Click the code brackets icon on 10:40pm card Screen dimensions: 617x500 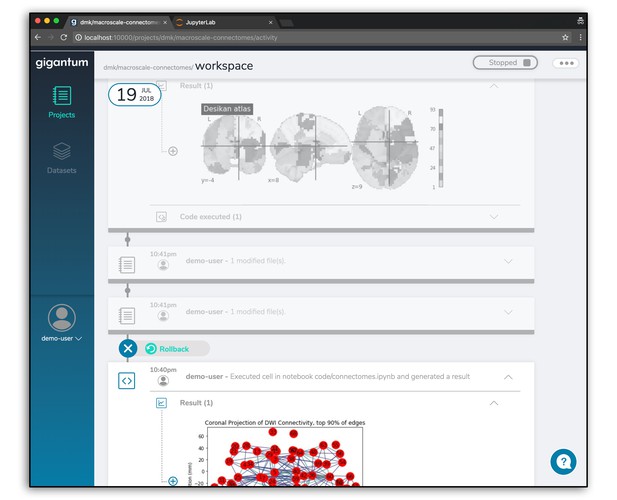click(x=127, y=380)
